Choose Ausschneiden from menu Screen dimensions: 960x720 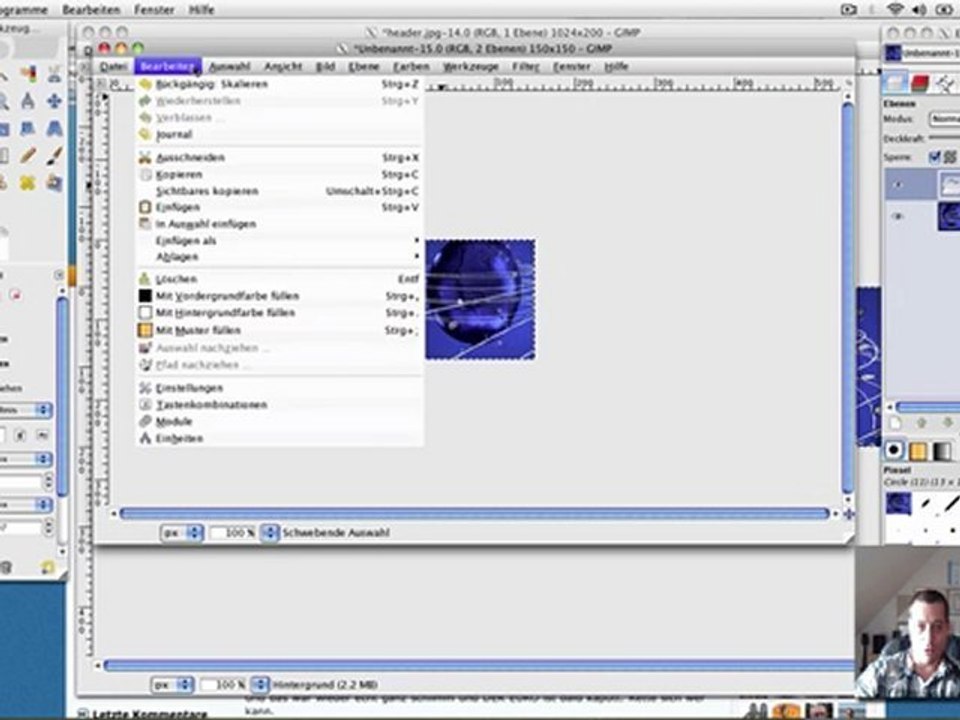279,157
